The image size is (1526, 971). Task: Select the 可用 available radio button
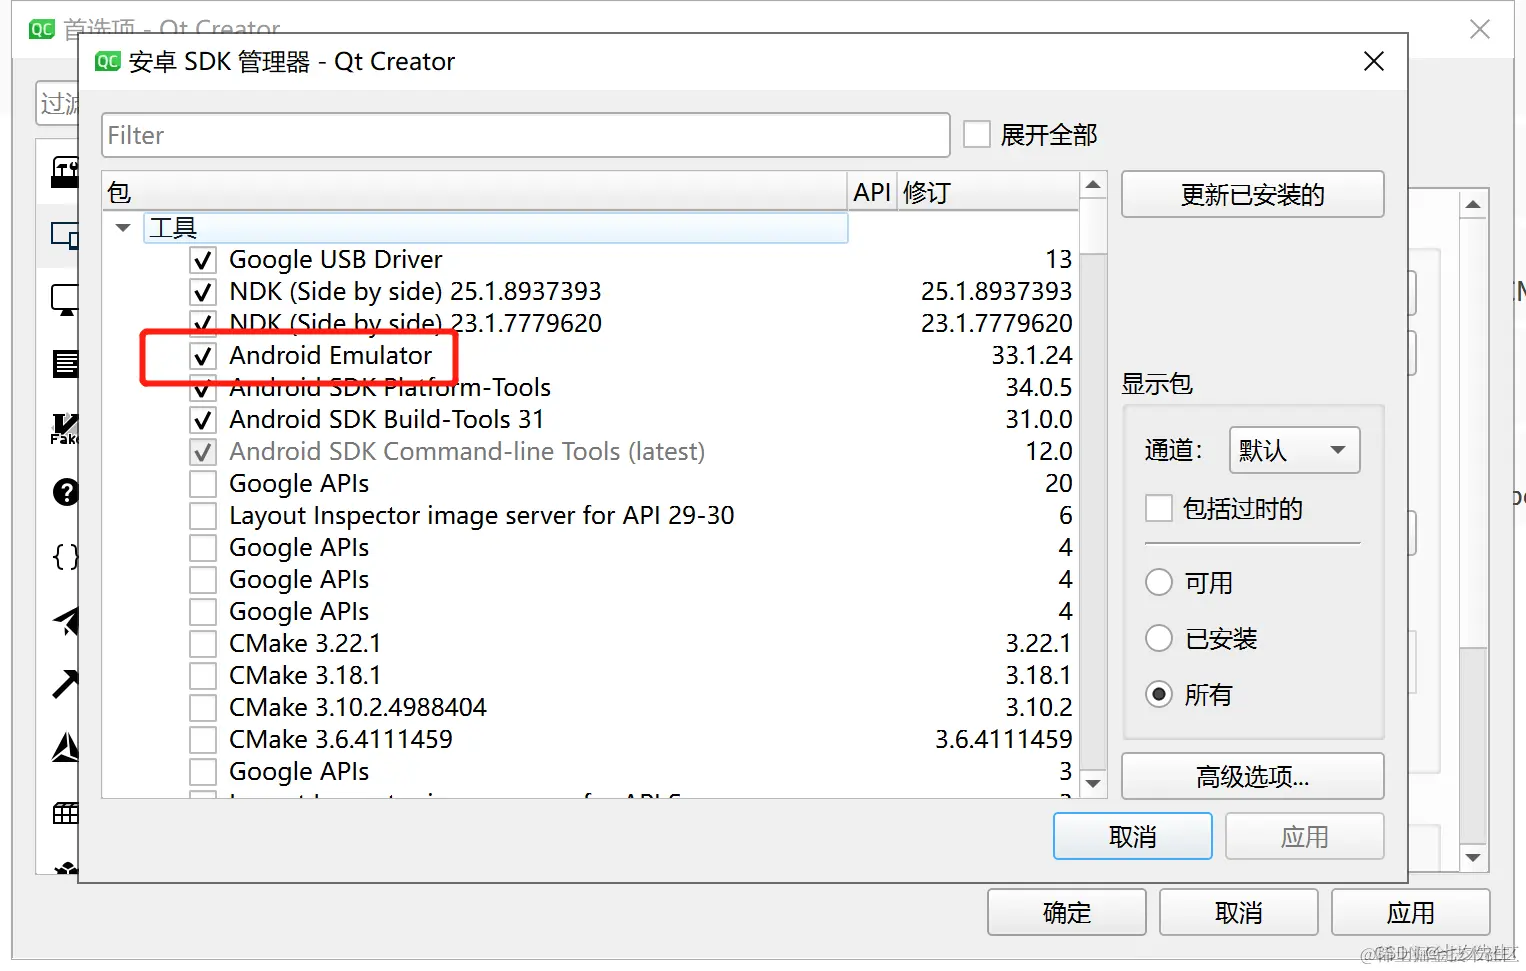[1159, 582]
